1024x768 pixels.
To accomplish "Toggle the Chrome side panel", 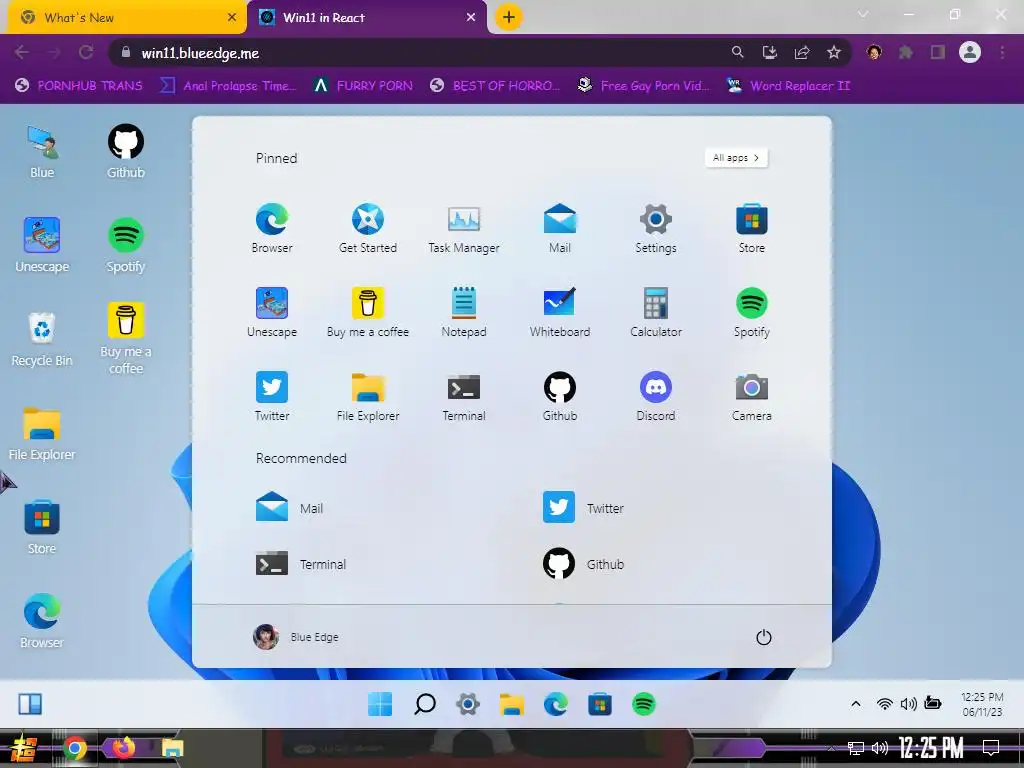I will click(x=938, y=52).
